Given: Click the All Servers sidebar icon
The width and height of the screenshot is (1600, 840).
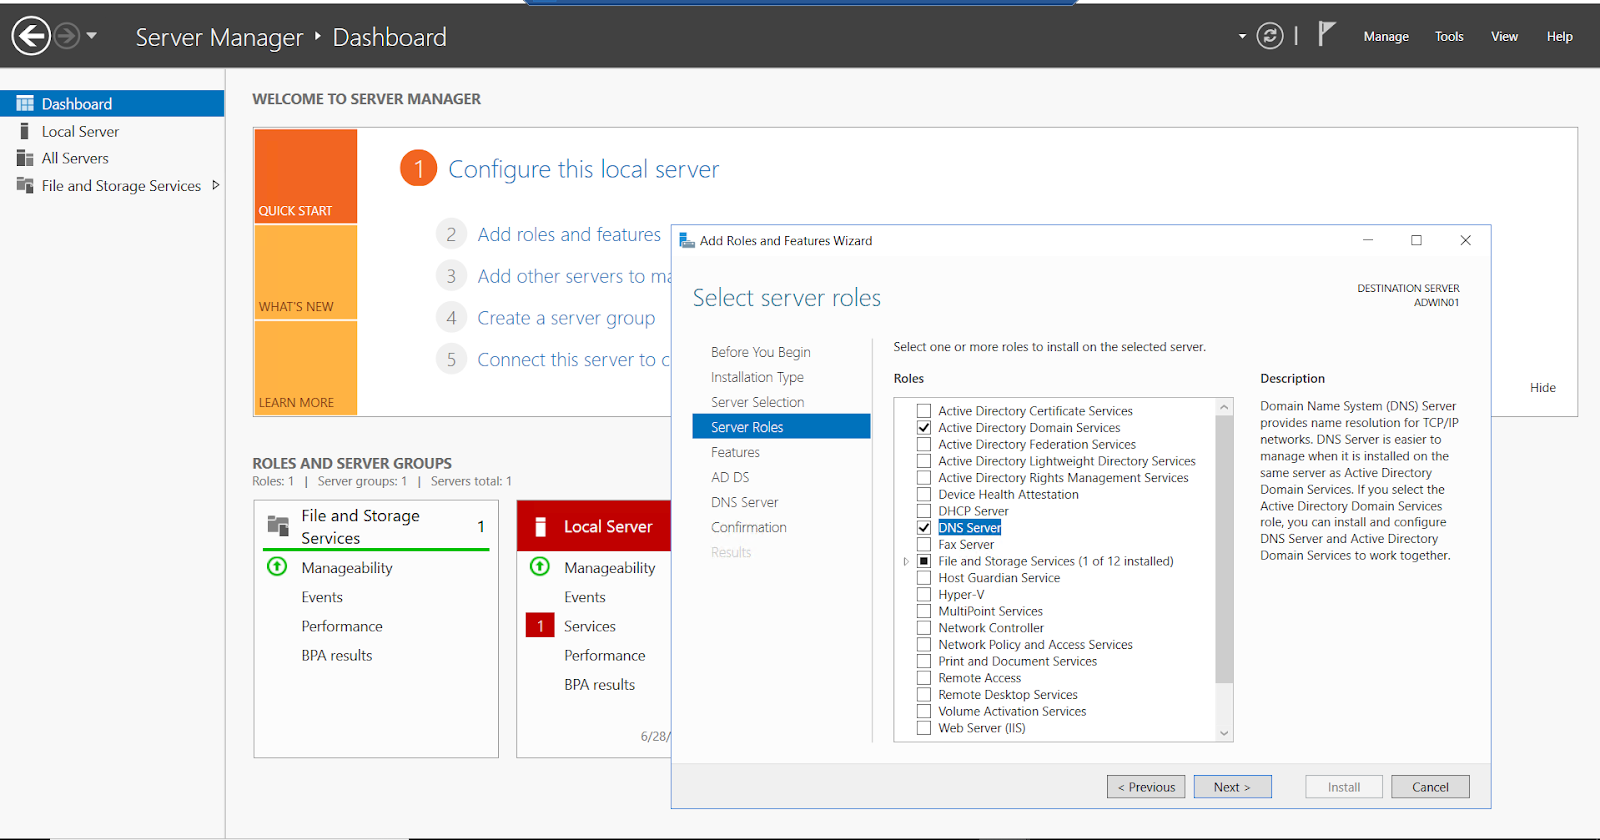Looking at the screenshot, I should coord(25,158).
